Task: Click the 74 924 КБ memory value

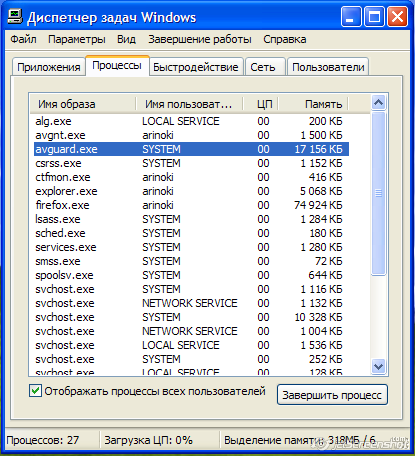Action: [x=318, y=205]
